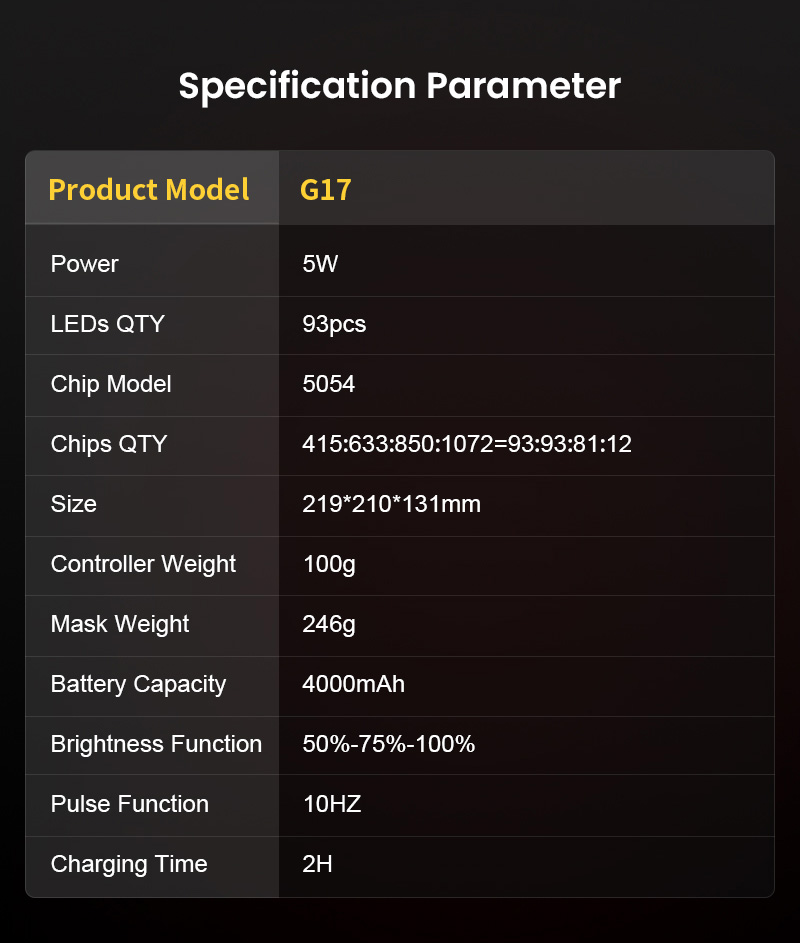Screen dimensions: 800x943
Task: Select the 50%-75%-100% brightness value
Action: [388, 744]
